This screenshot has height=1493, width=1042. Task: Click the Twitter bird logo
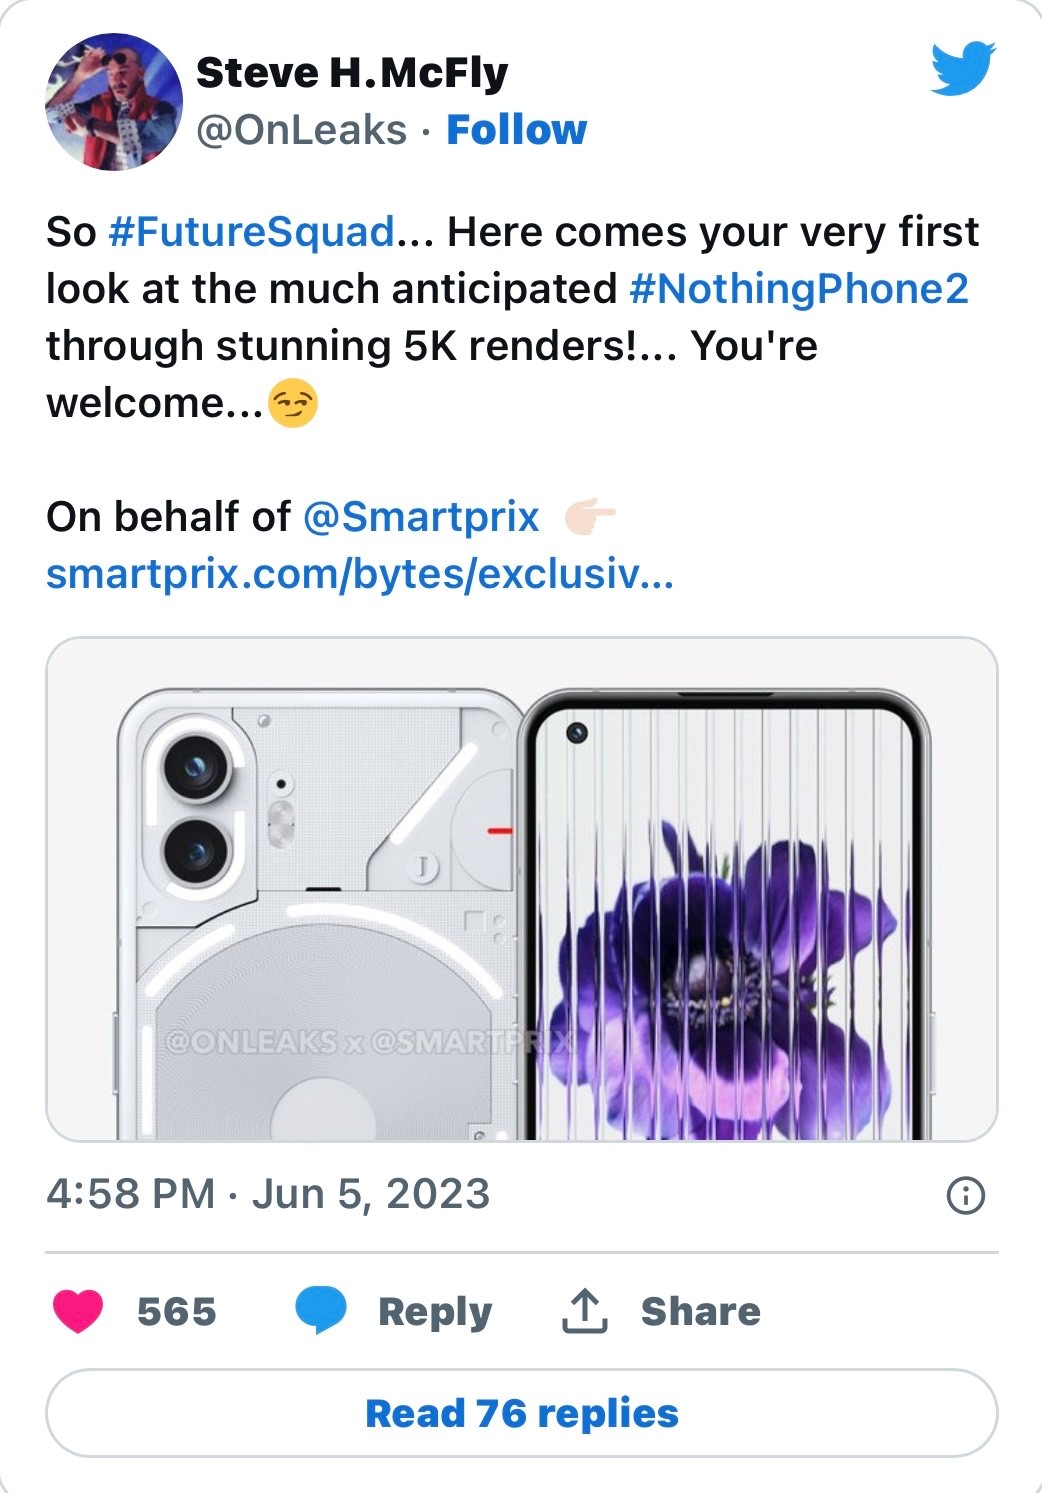point(962,68)
